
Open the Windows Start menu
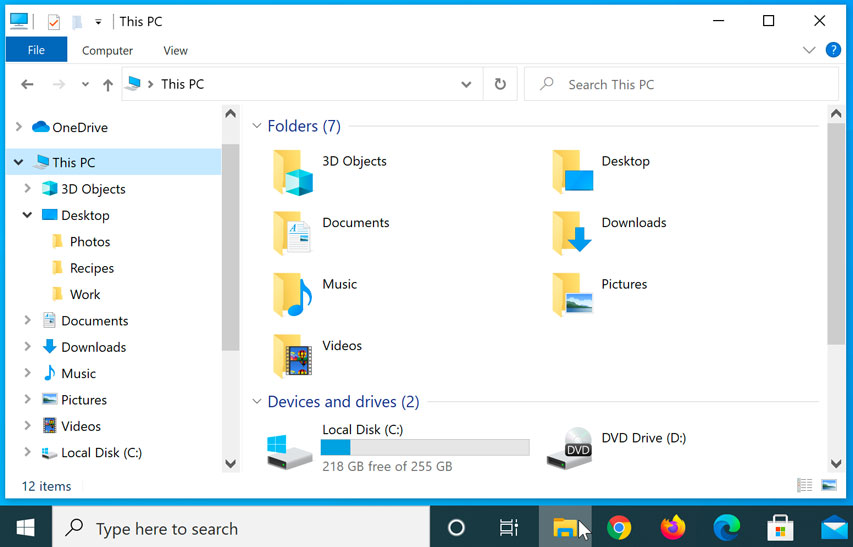pyautogui.click(x=25, y=528)
